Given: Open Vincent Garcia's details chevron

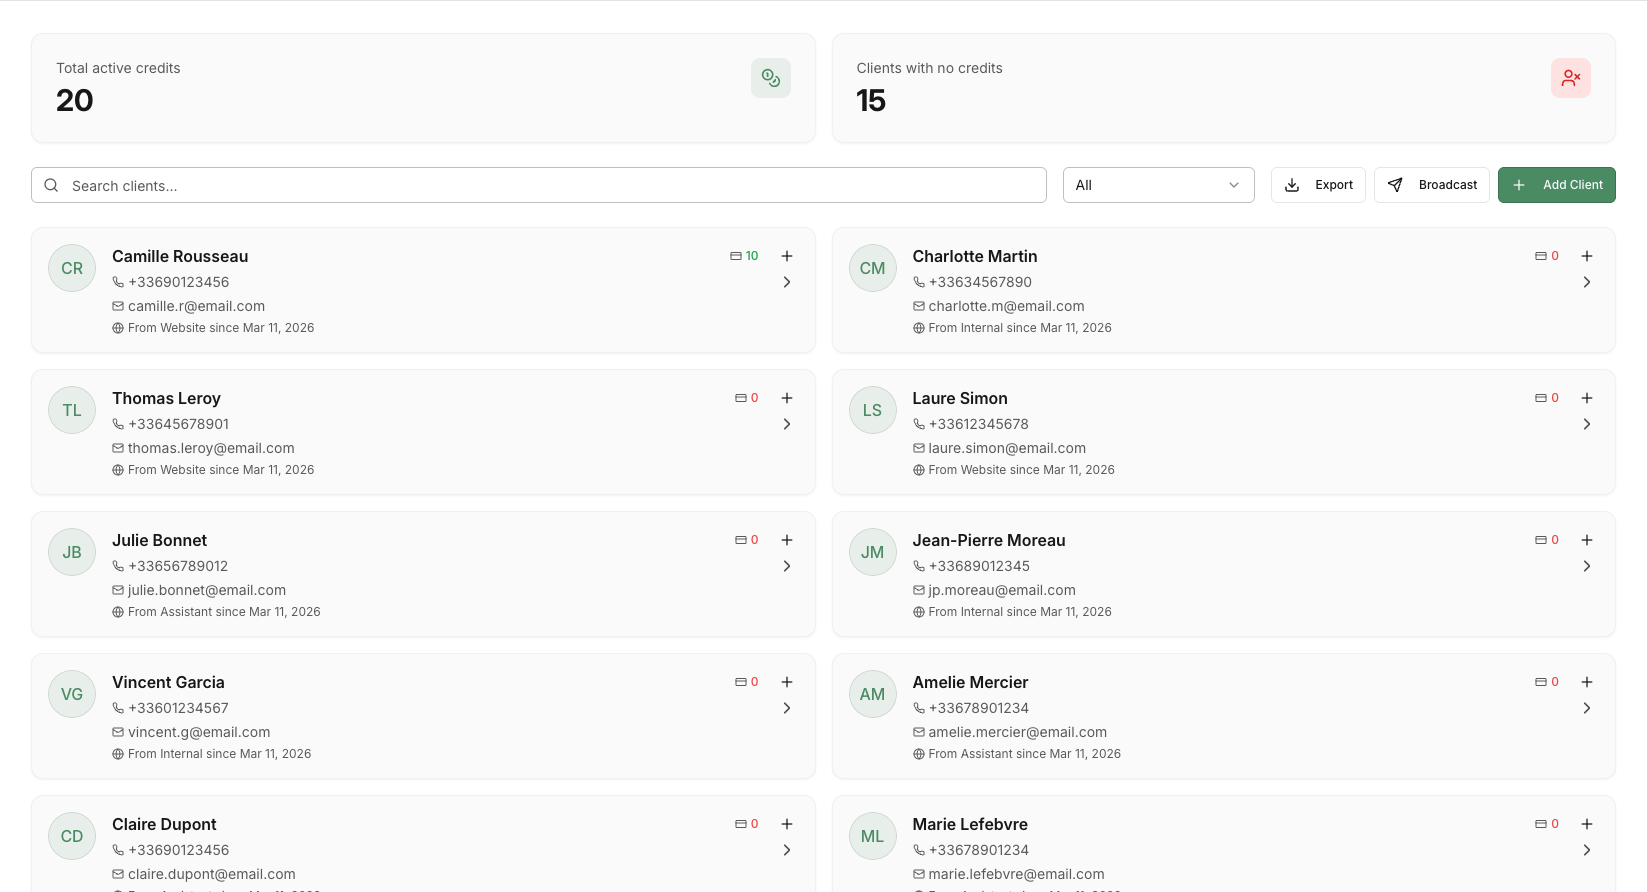Looking at the screenshot, I should click(787, 708).
